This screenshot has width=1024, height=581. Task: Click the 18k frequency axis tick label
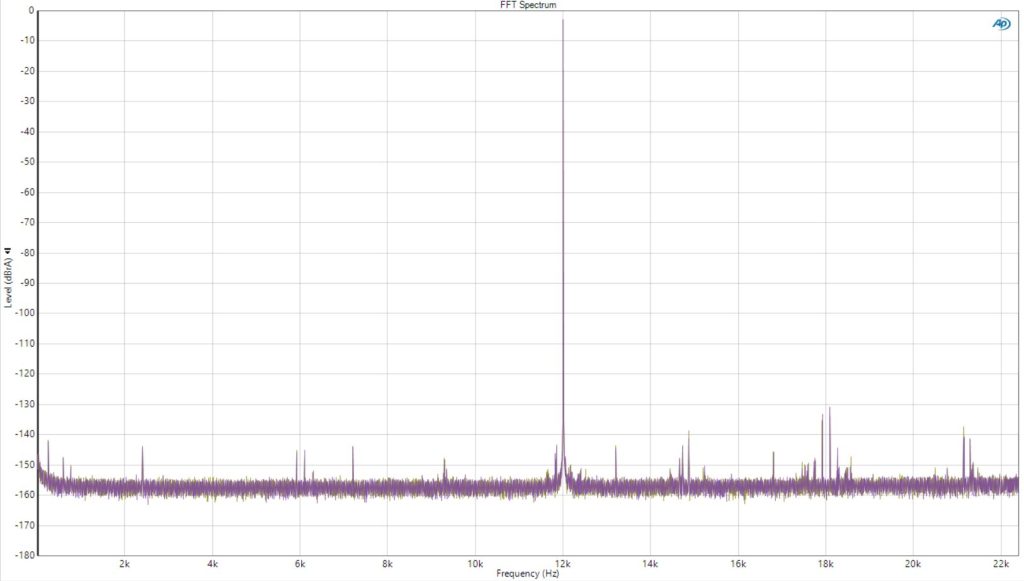825,563
